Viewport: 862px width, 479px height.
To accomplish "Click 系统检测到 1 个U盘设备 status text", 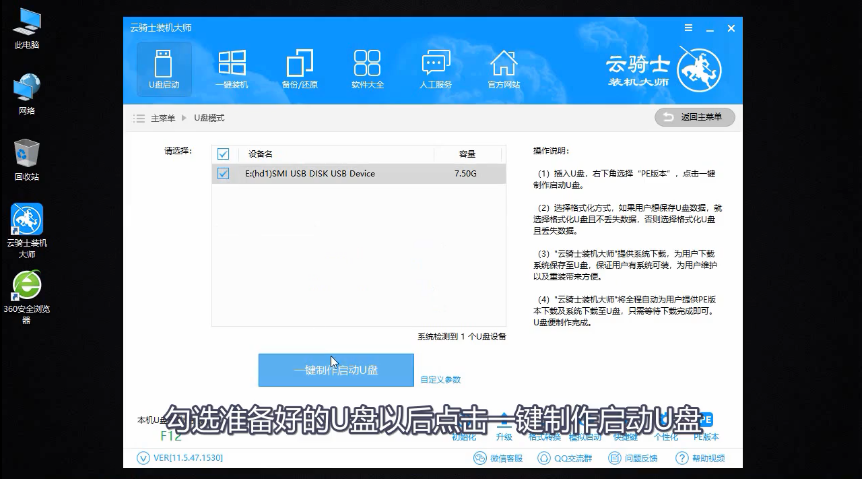I will pos(462,337).
